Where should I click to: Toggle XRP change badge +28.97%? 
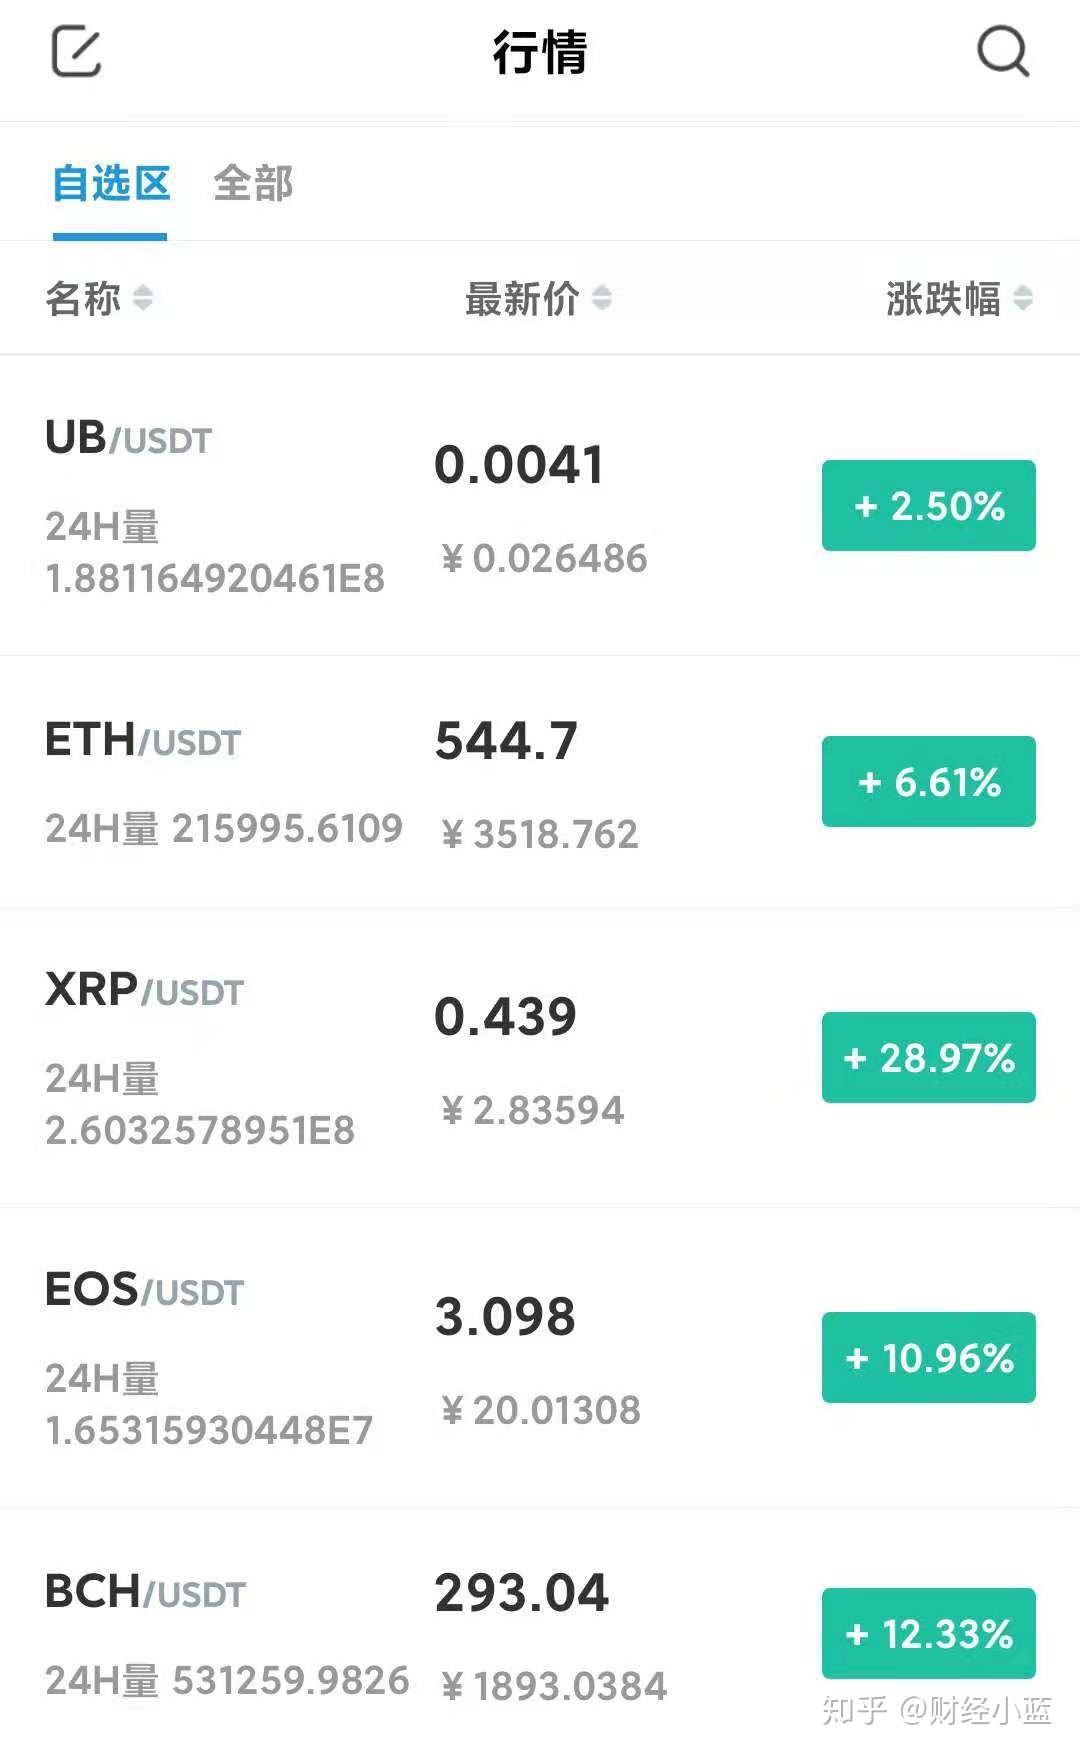(928, 1058)
